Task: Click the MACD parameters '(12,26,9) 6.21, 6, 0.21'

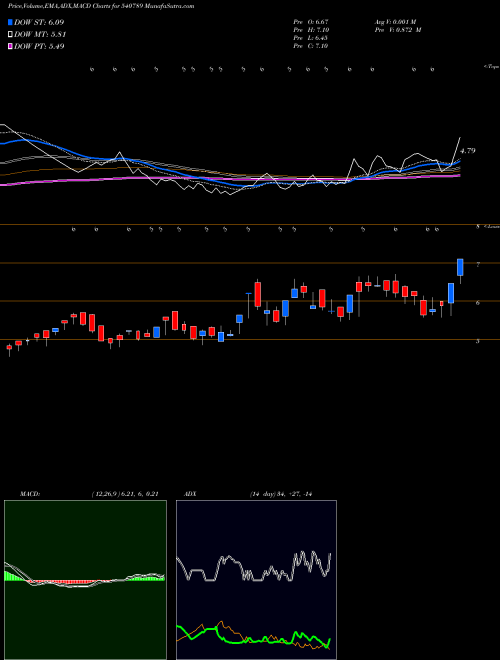Action: point(125,494)
